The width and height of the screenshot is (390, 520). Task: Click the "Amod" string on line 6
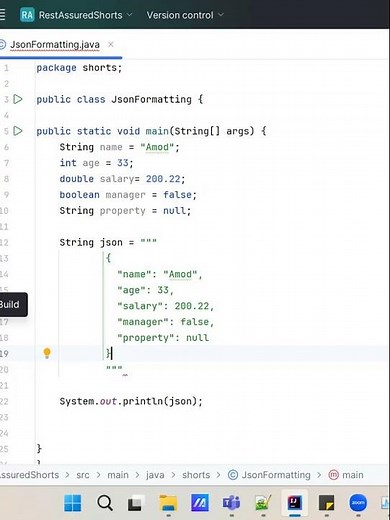[157, 147]
